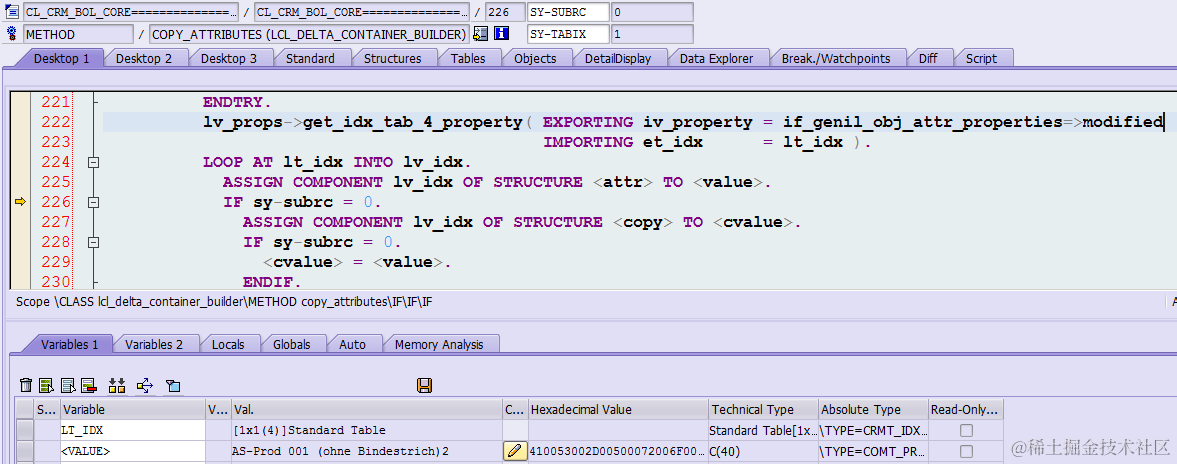Image resolution: width=1177 pixels, height=464 pixels.
Task: Click the select-all corner cell of variables table
Action: (25, 410)
